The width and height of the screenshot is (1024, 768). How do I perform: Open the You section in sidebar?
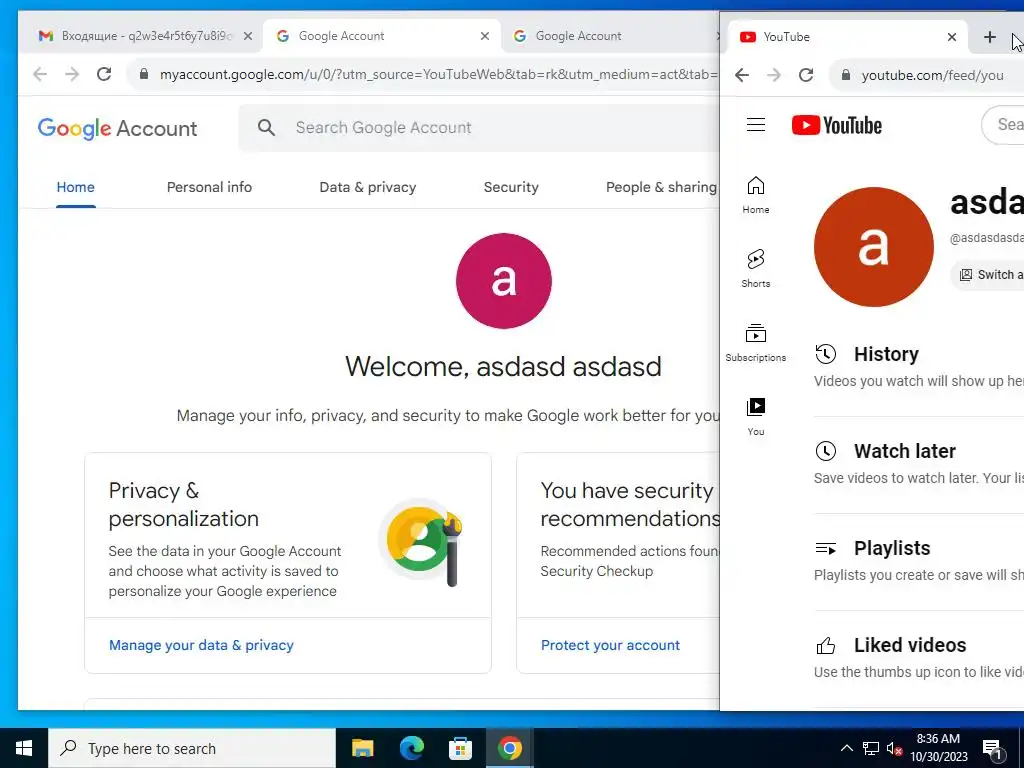pos(756,417)
